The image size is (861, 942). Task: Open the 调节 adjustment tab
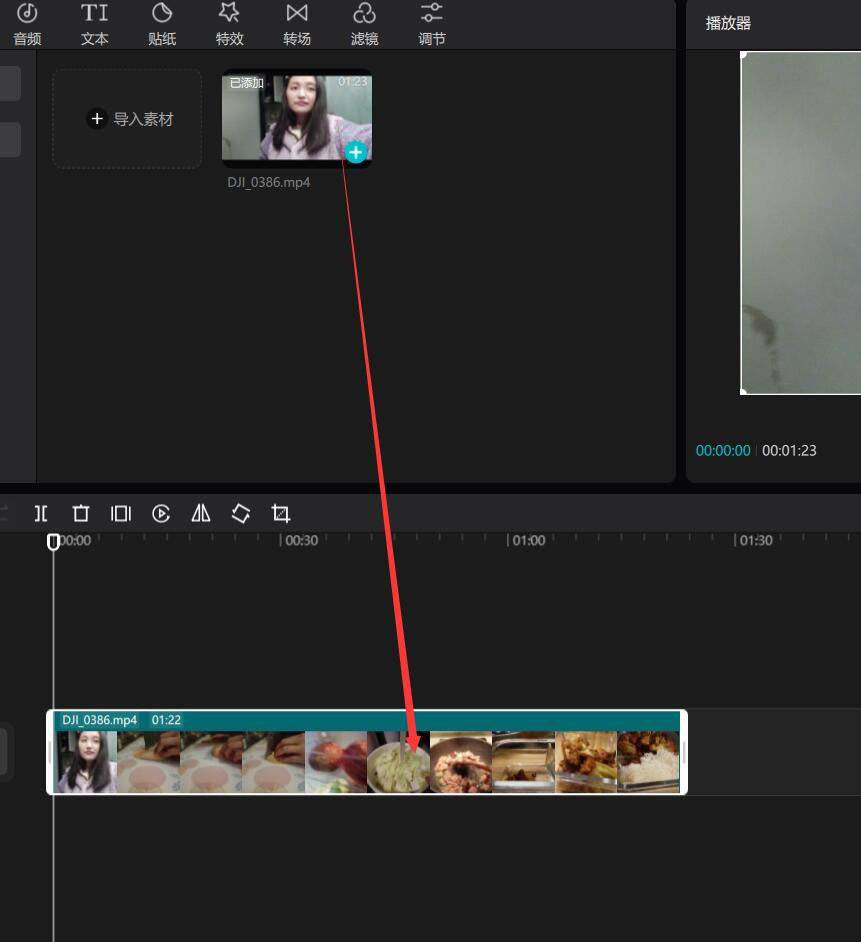point(431,25)
